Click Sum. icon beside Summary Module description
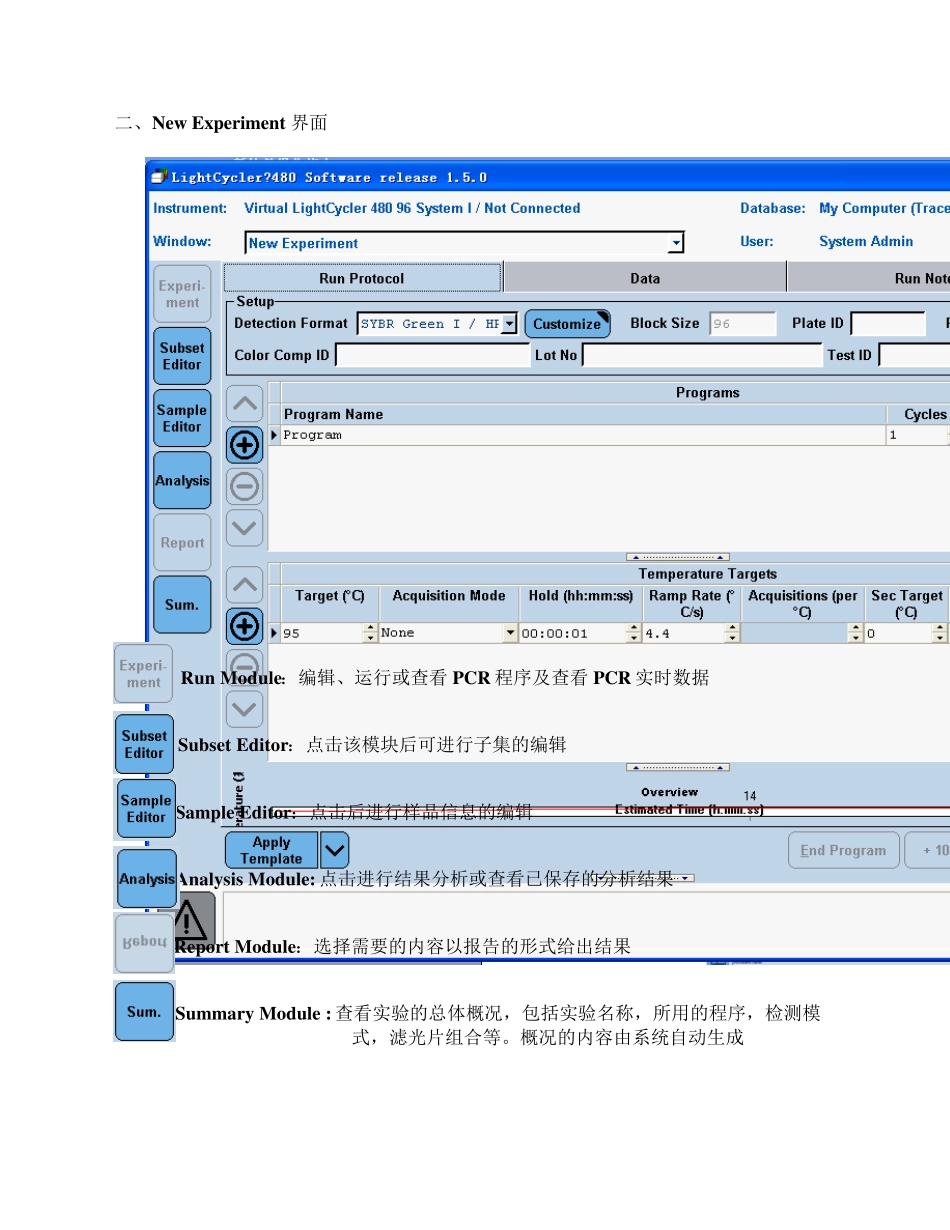This screenshot has height=1230, width=950. [x=144, y=1012]
